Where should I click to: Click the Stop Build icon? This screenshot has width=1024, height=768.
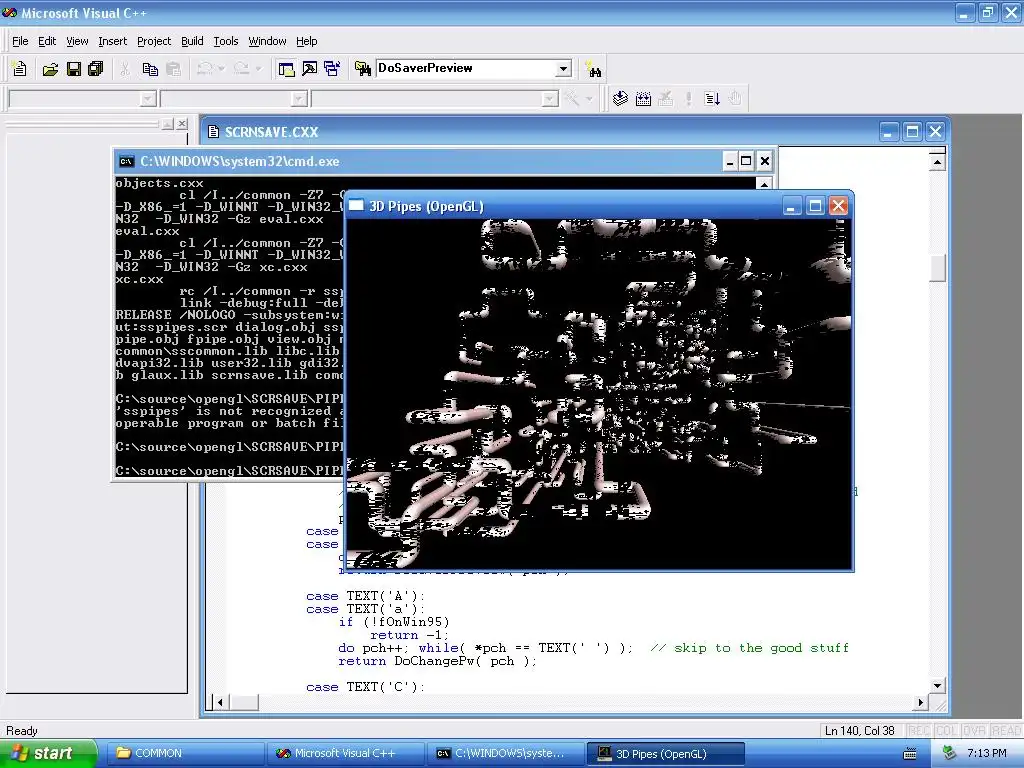(665, 99)
